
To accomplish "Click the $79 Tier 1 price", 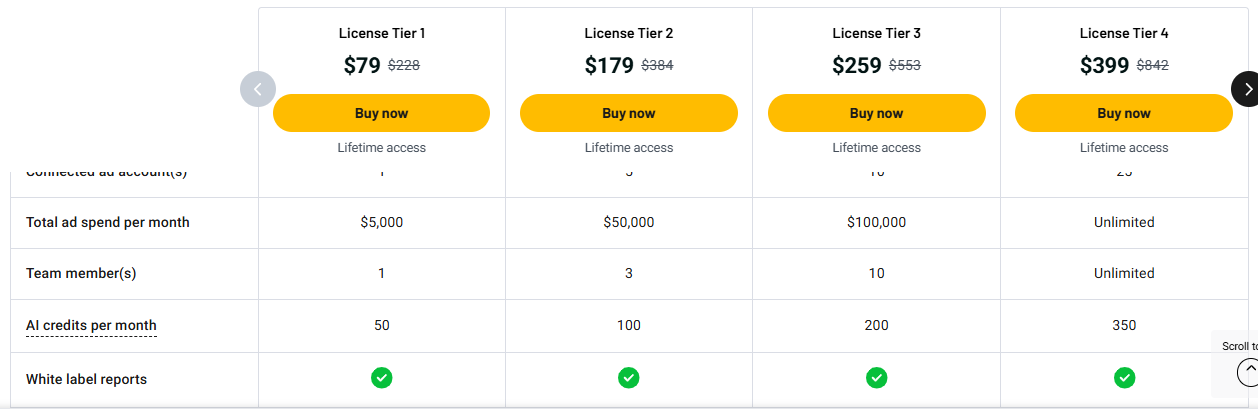I will pyautogui.click(x=362, y=66).
